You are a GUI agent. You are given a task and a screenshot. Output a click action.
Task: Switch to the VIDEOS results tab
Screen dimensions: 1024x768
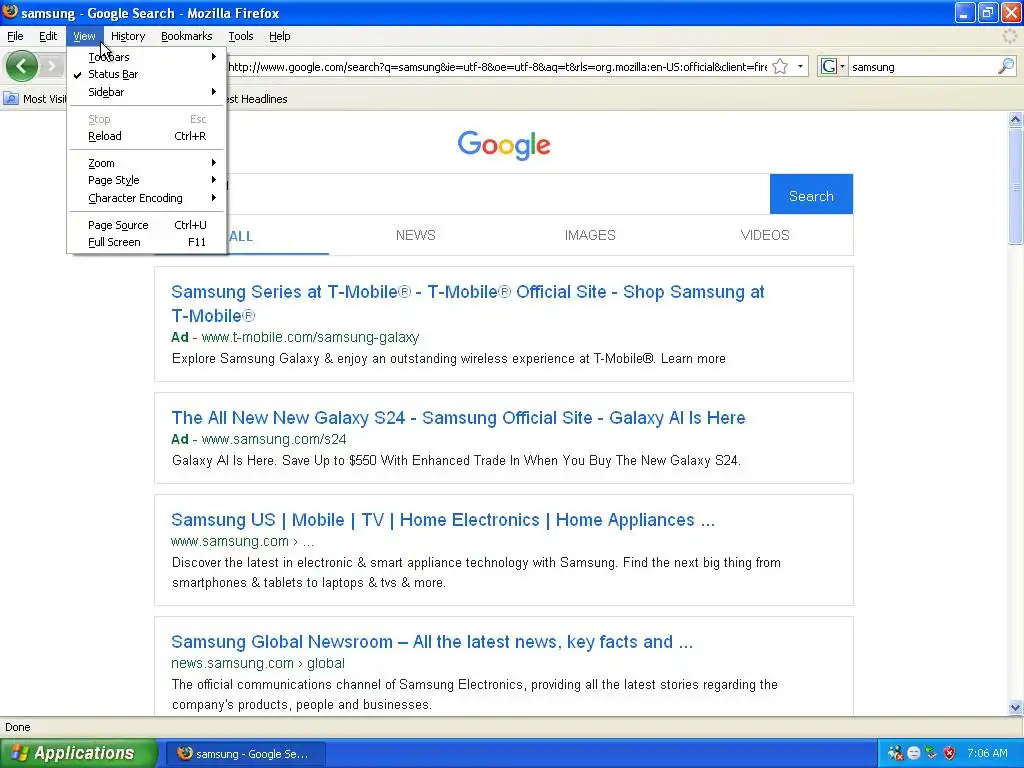(765, 235)
